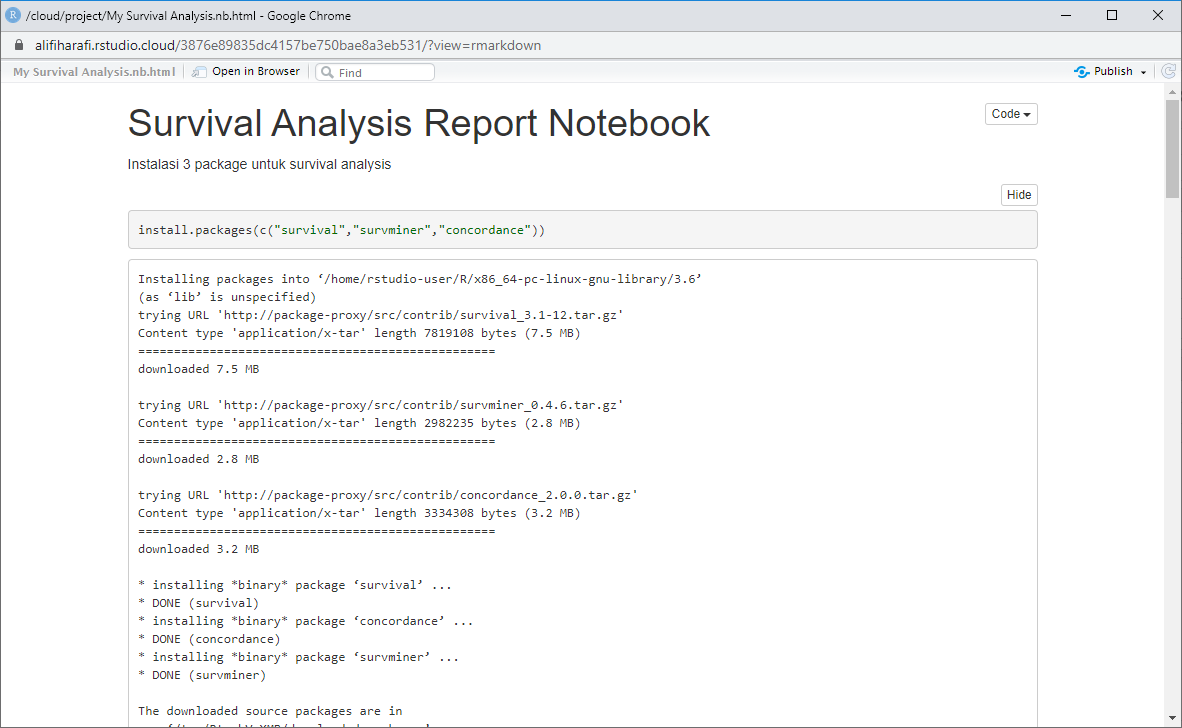The width and height of the screenshot is (1182, 728).
Task: Expand the Code dropdown menu
Action: click(x=1011, y=114)
